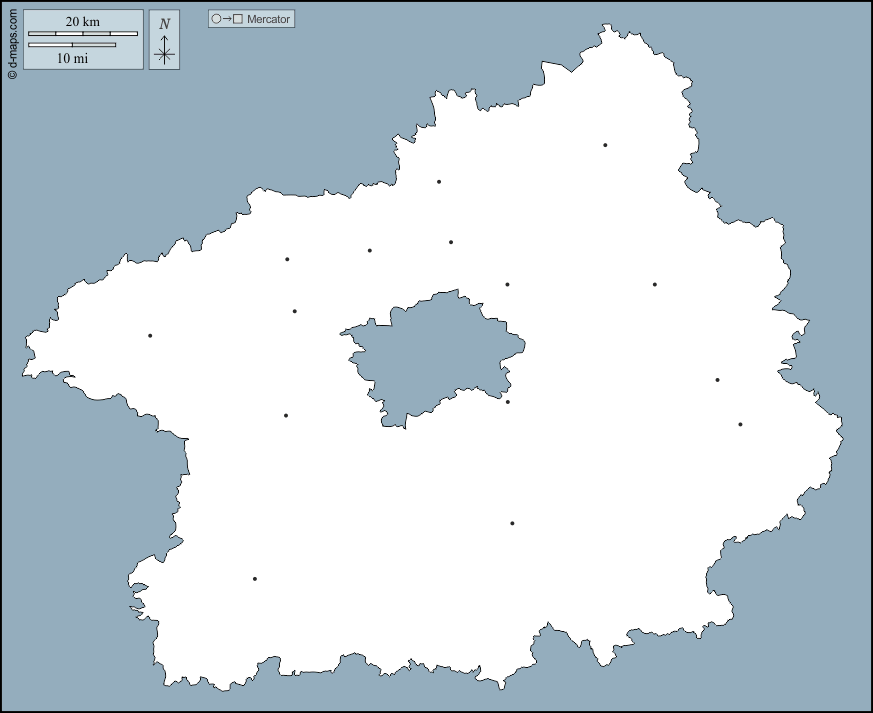Open the d-maps.com copyright link

[x=12, y=44]
